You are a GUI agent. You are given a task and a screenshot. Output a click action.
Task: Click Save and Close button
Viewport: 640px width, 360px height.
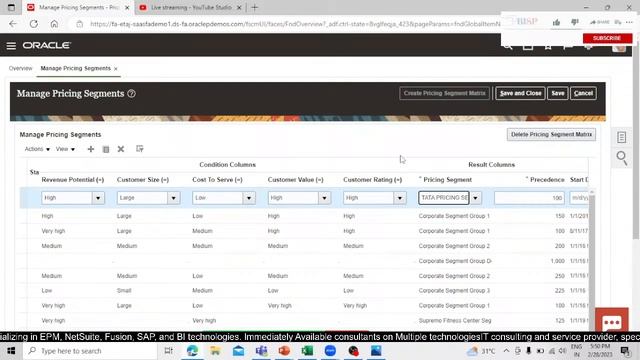pyautogui.click(x=520, y=93)
